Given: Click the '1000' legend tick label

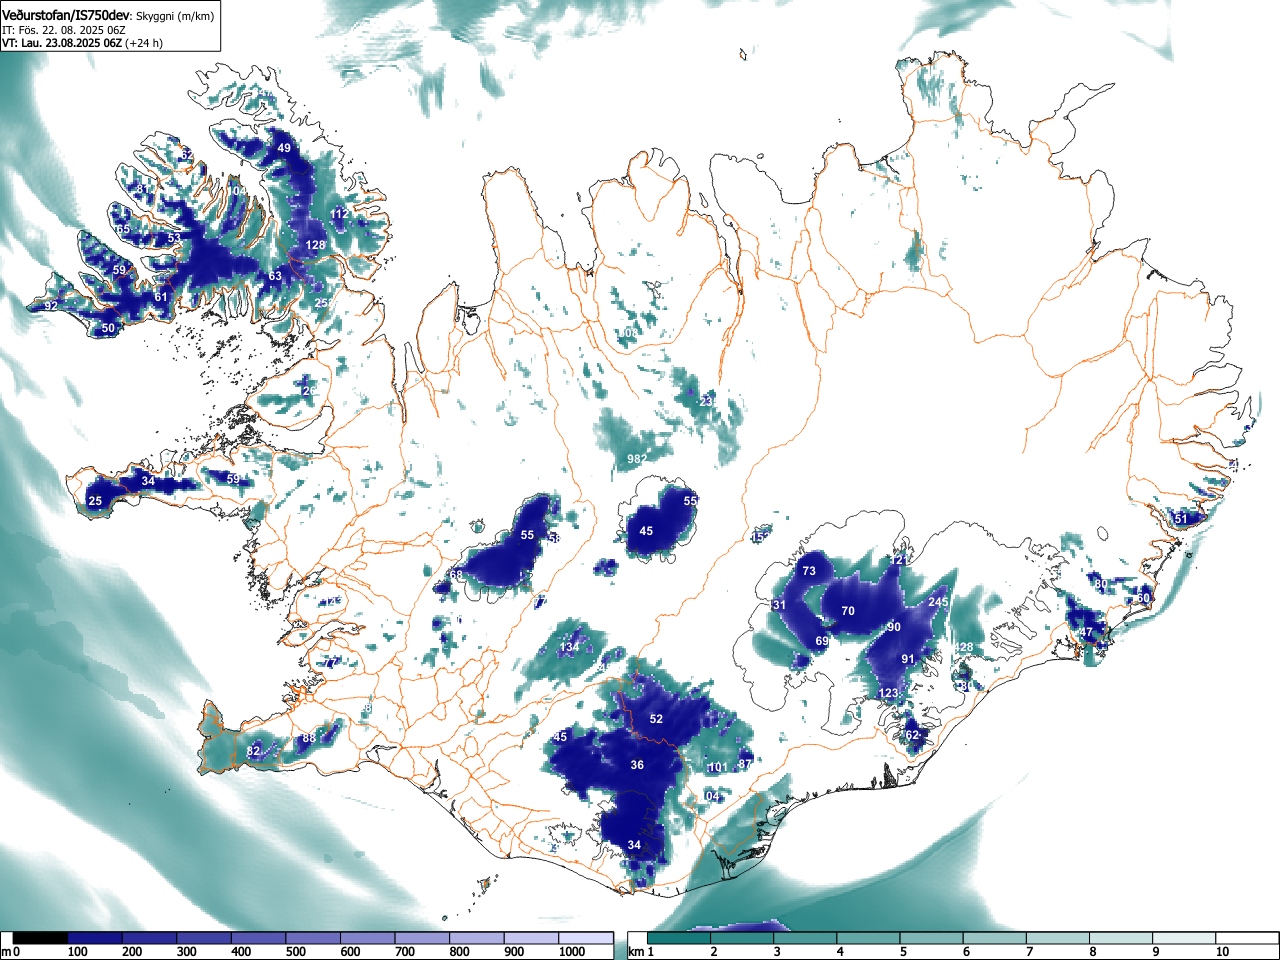Looking at the screenshot, I should tap(572, 952).
